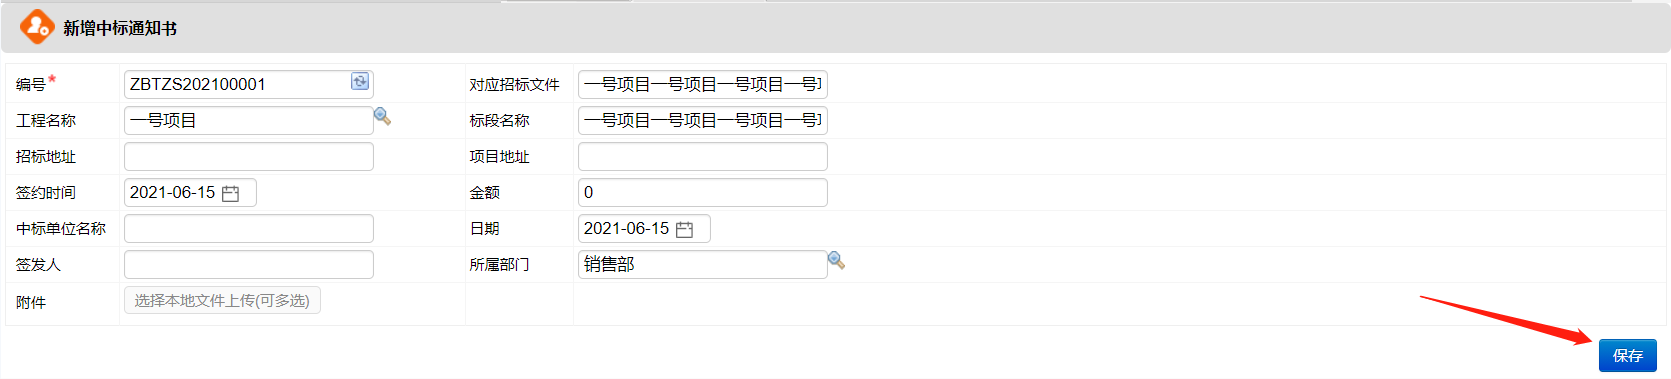1671x379 pixels.
Task: Open calendar icon in 日期 field
Action: click(x=684, y=229)
